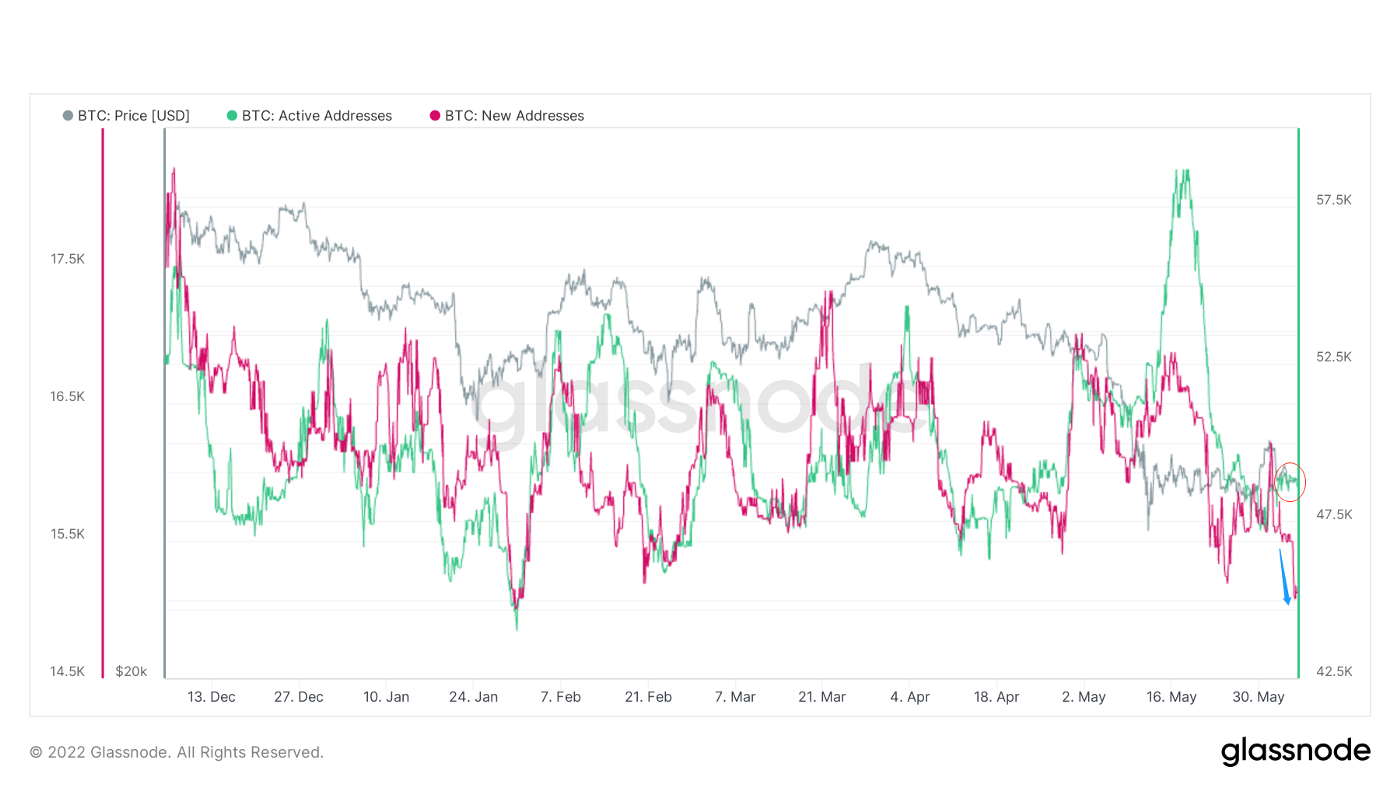Click the '42.5K' right axis label

point(1334,671)
